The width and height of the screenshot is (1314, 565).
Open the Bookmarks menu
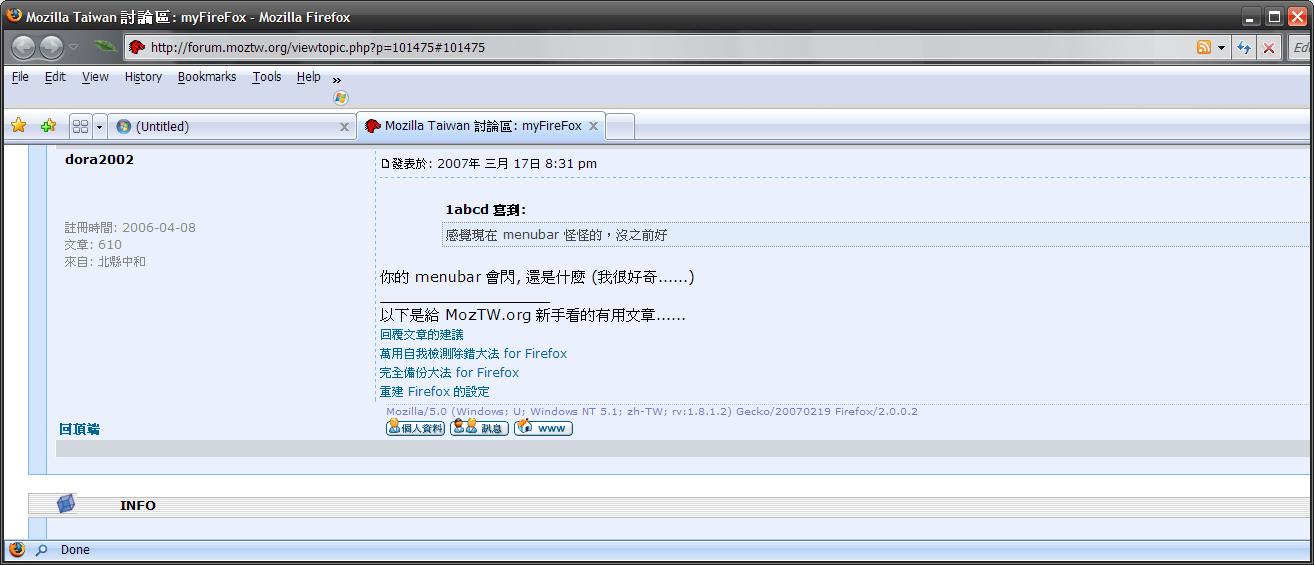[207, 77]
